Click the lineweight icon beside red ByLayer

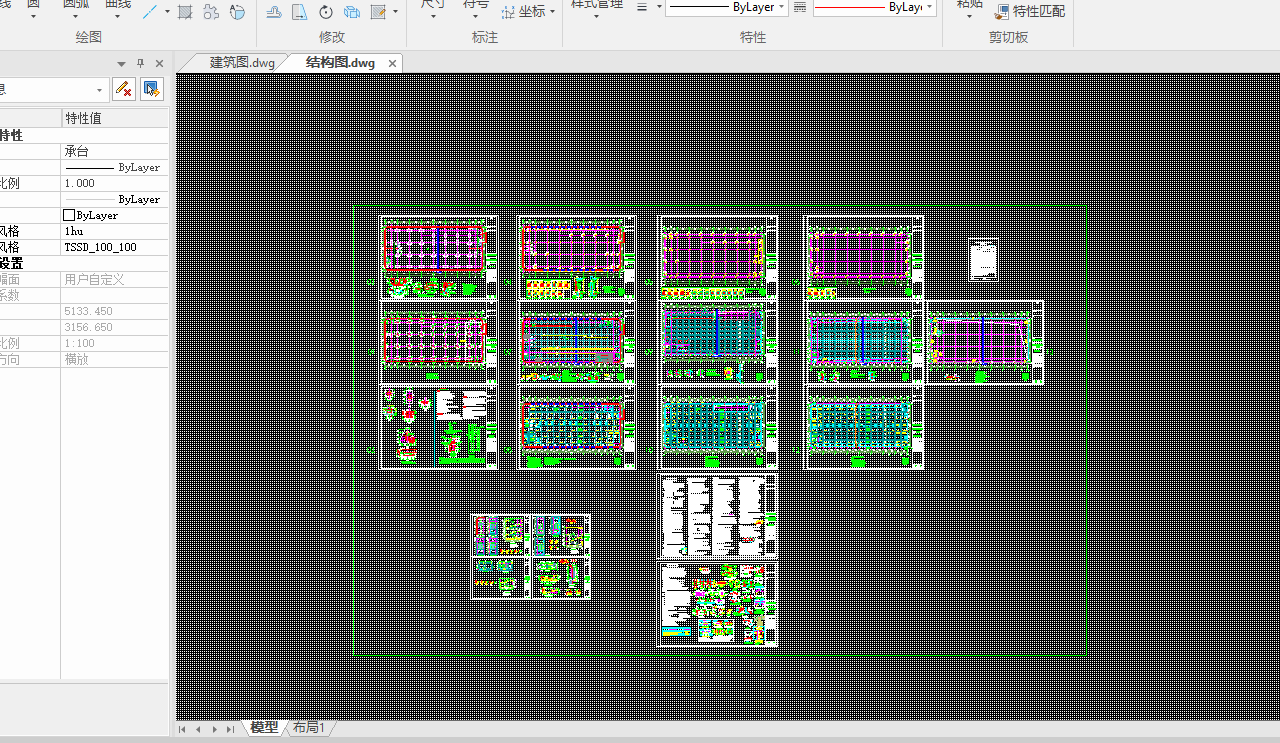pos(800,7)
